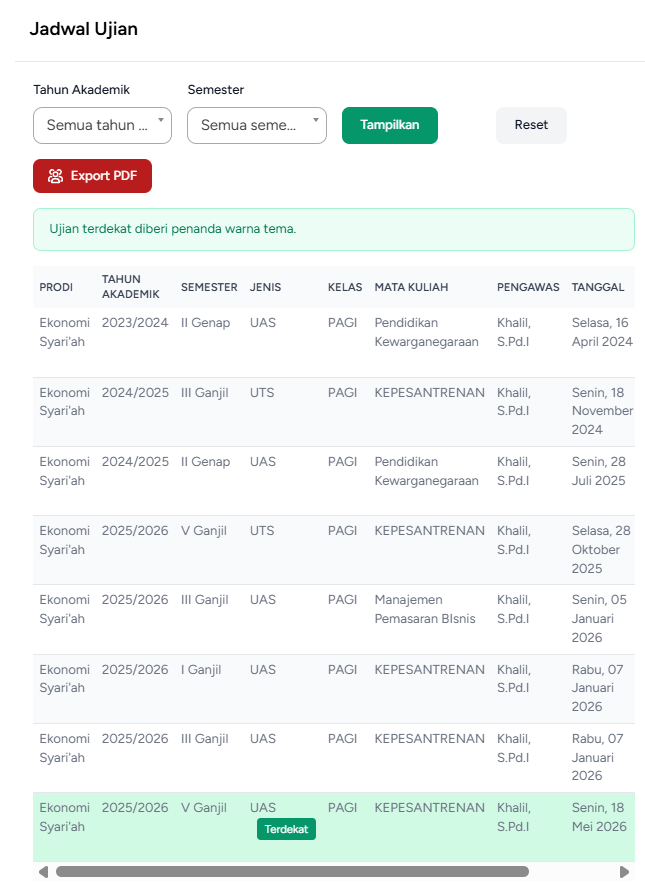Open the Semester dropdown
The image size is (645, 887).
coord(257,126)
